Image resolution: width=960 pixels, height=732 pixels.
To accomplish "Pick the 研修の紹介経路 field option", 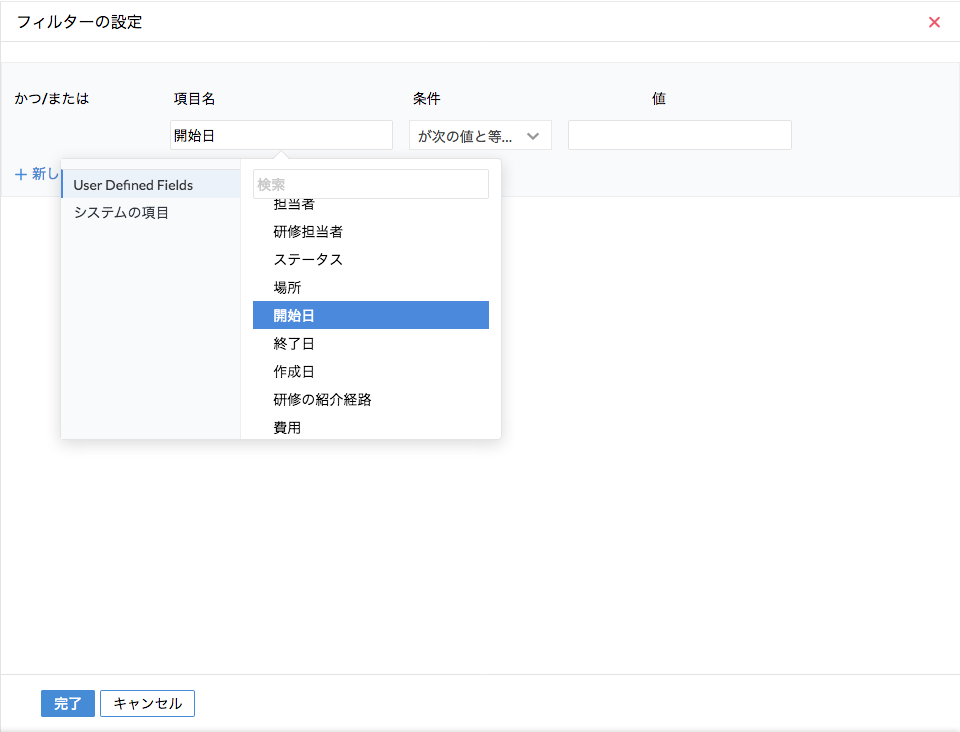I will point(322,399).
